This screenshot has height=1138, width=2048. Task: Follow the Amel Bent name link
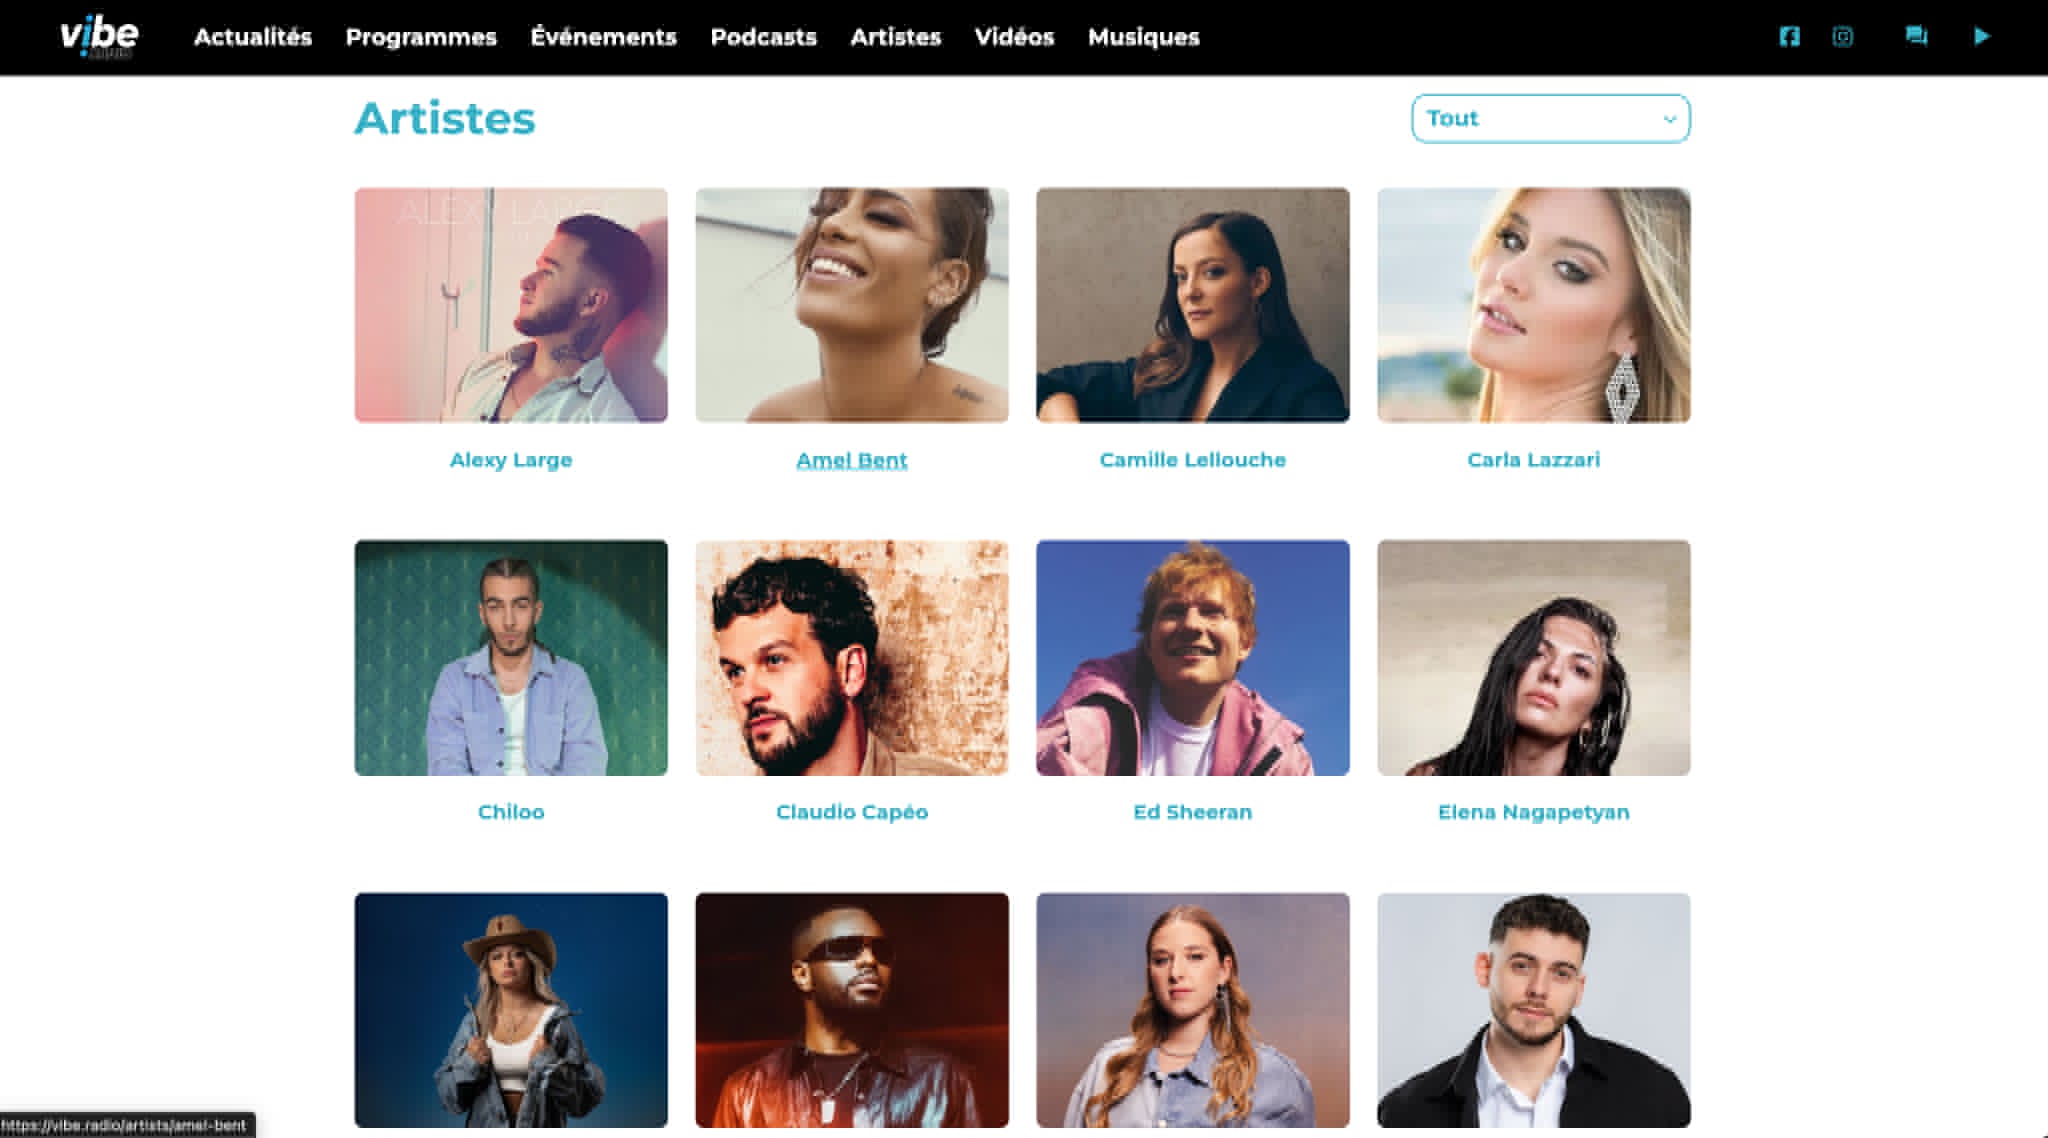[x=851, y=460]
